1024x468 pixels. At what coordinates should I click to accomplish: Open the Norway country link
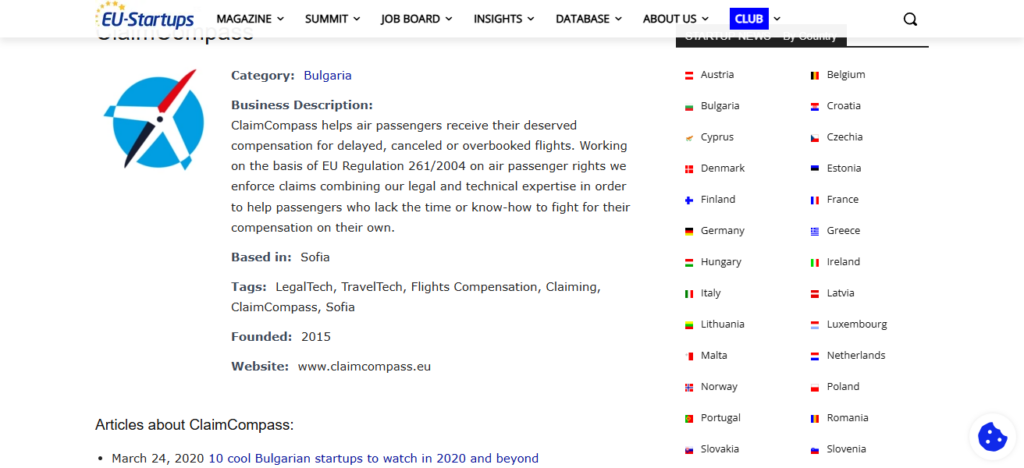(x=719, y=386)
